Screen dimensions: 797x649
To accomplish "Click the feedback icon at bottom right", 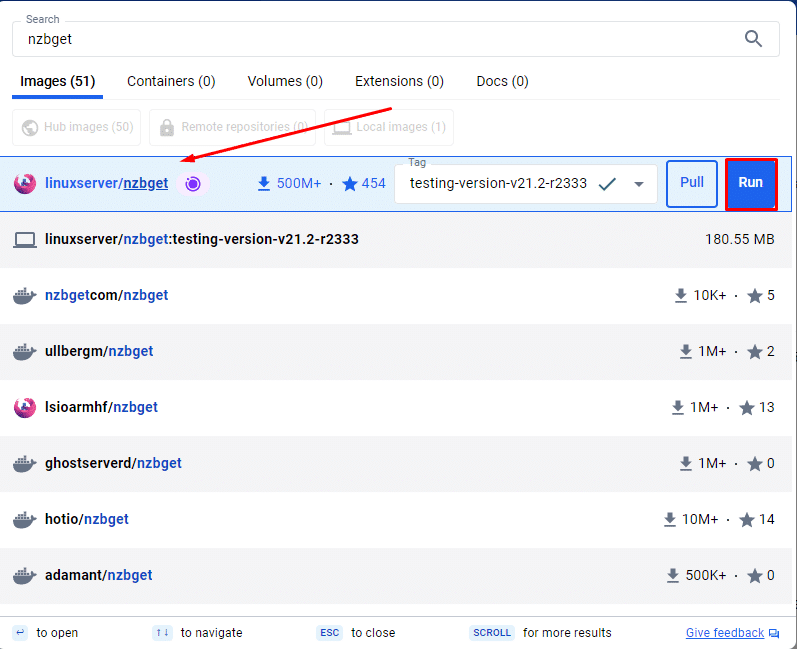I will 773,633.
